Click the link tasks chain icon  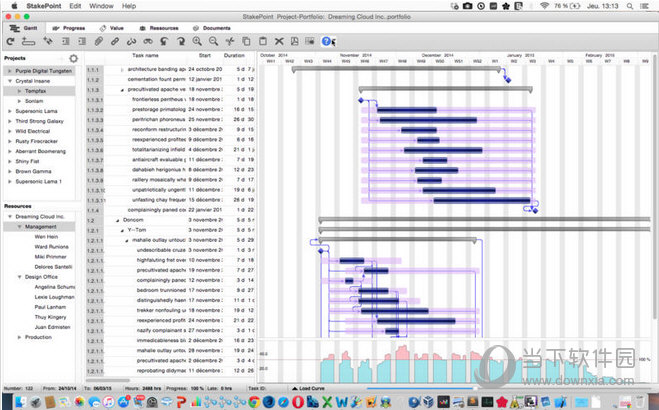[x=115, y=41]
